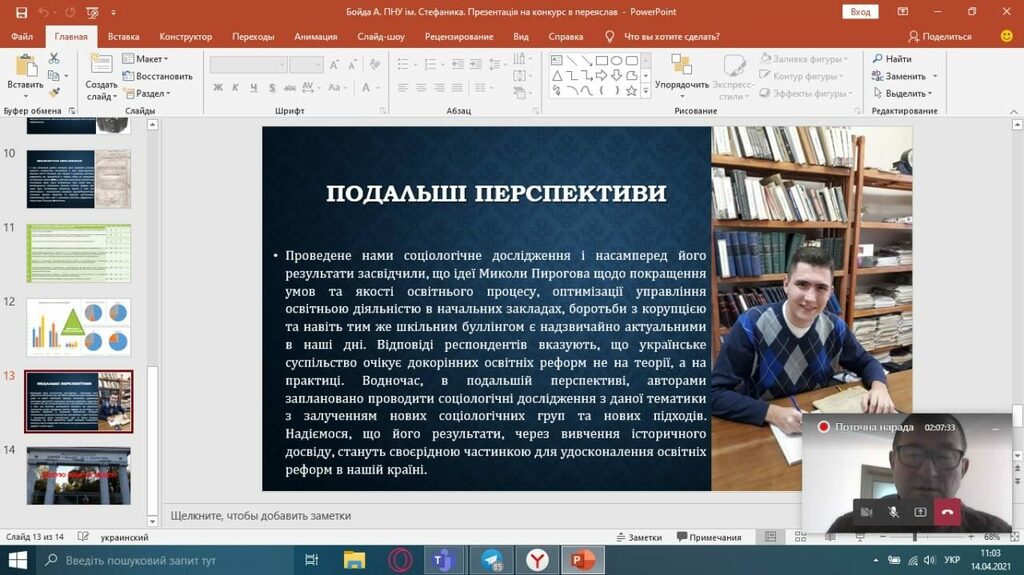The width and height of the screenshot is (1024, 575).
Task: Hang up the call with red button
Action: click(947, 511)
